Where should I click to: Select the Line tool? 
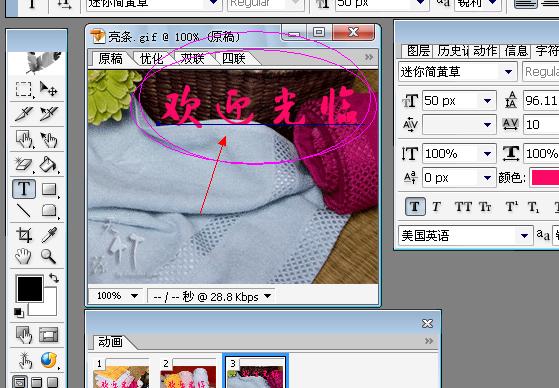click(24, 211)
